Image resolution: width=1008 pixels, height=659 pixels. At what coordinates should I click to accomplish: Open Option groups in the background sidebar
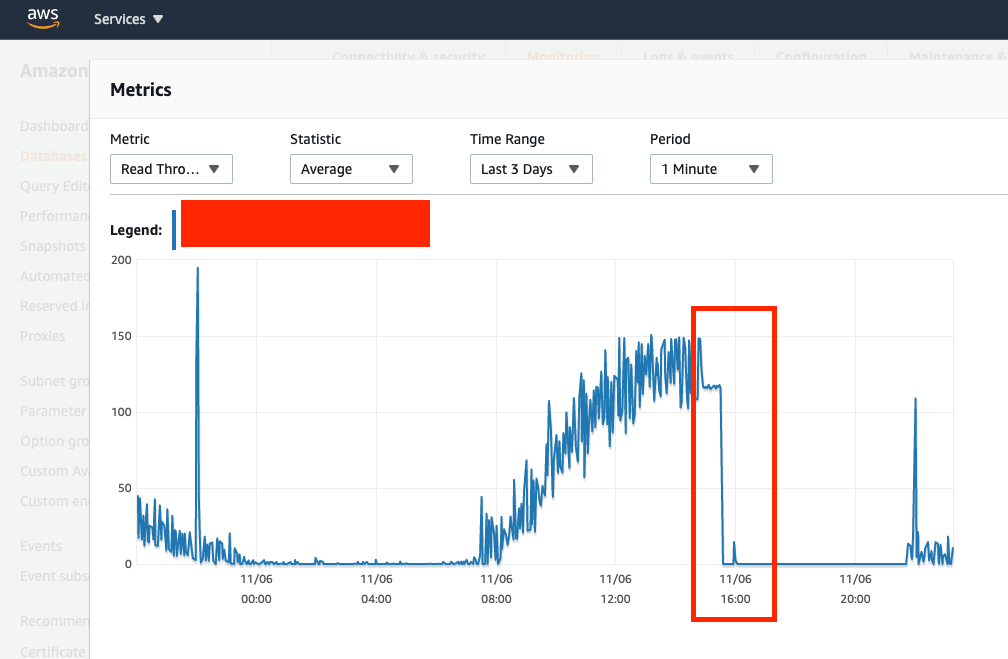point(54,442)
